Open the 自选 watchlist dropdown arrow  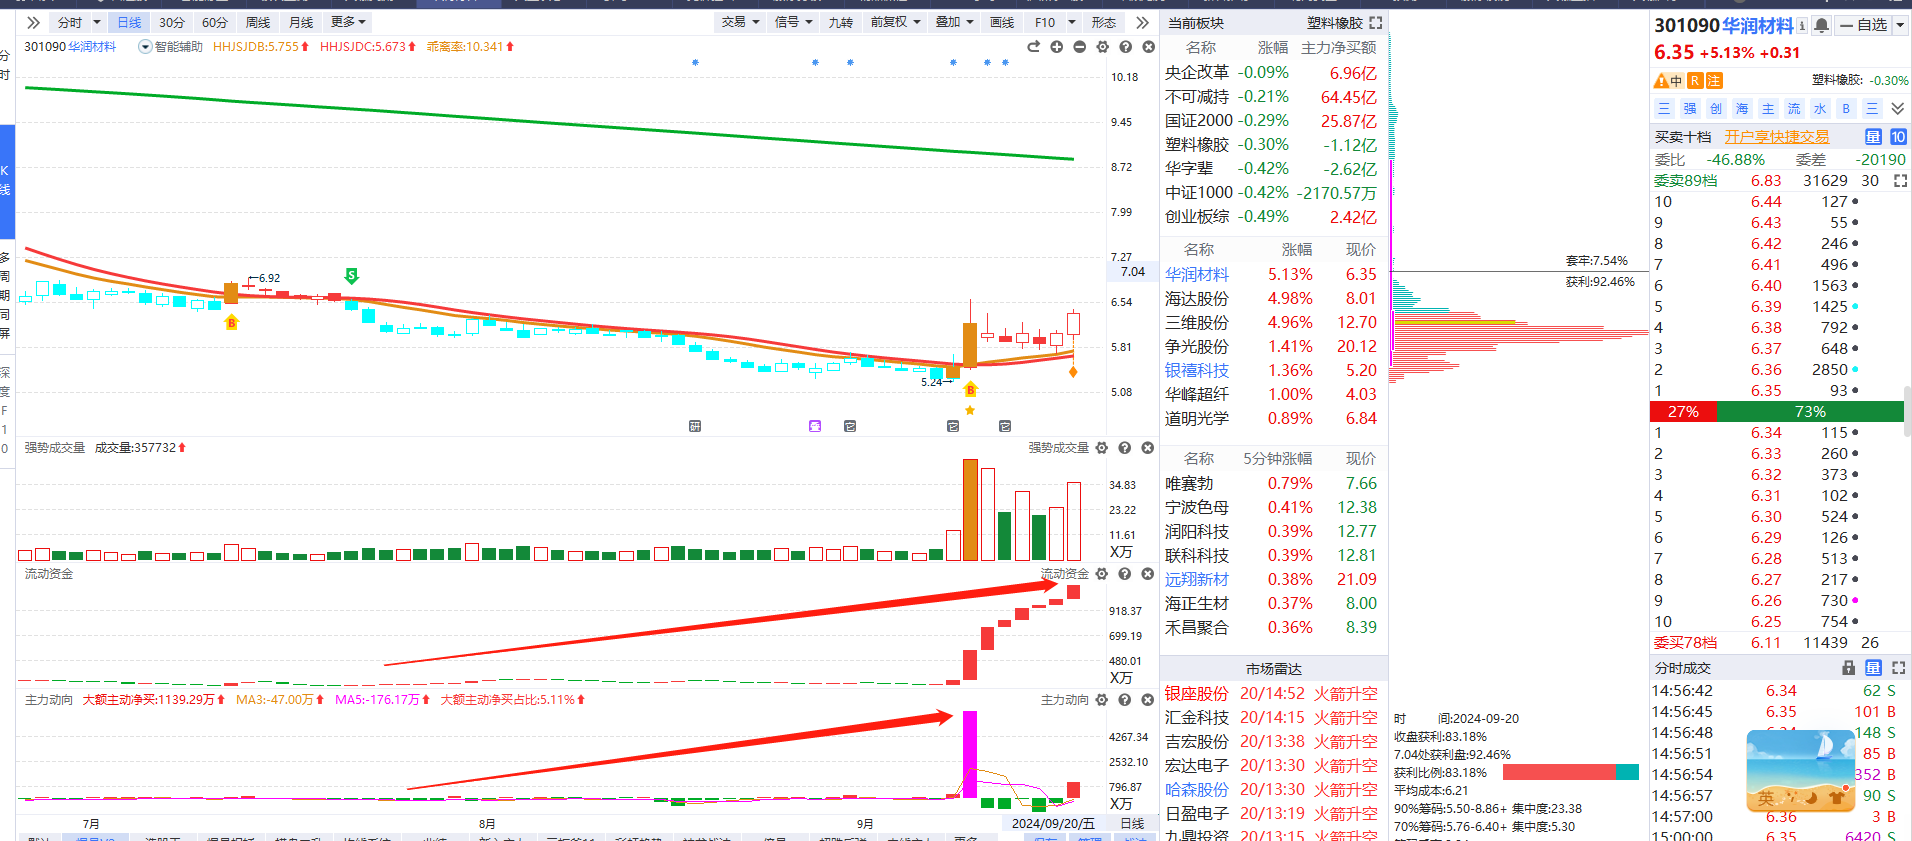pyautogui.click(x=1900, y=26)
